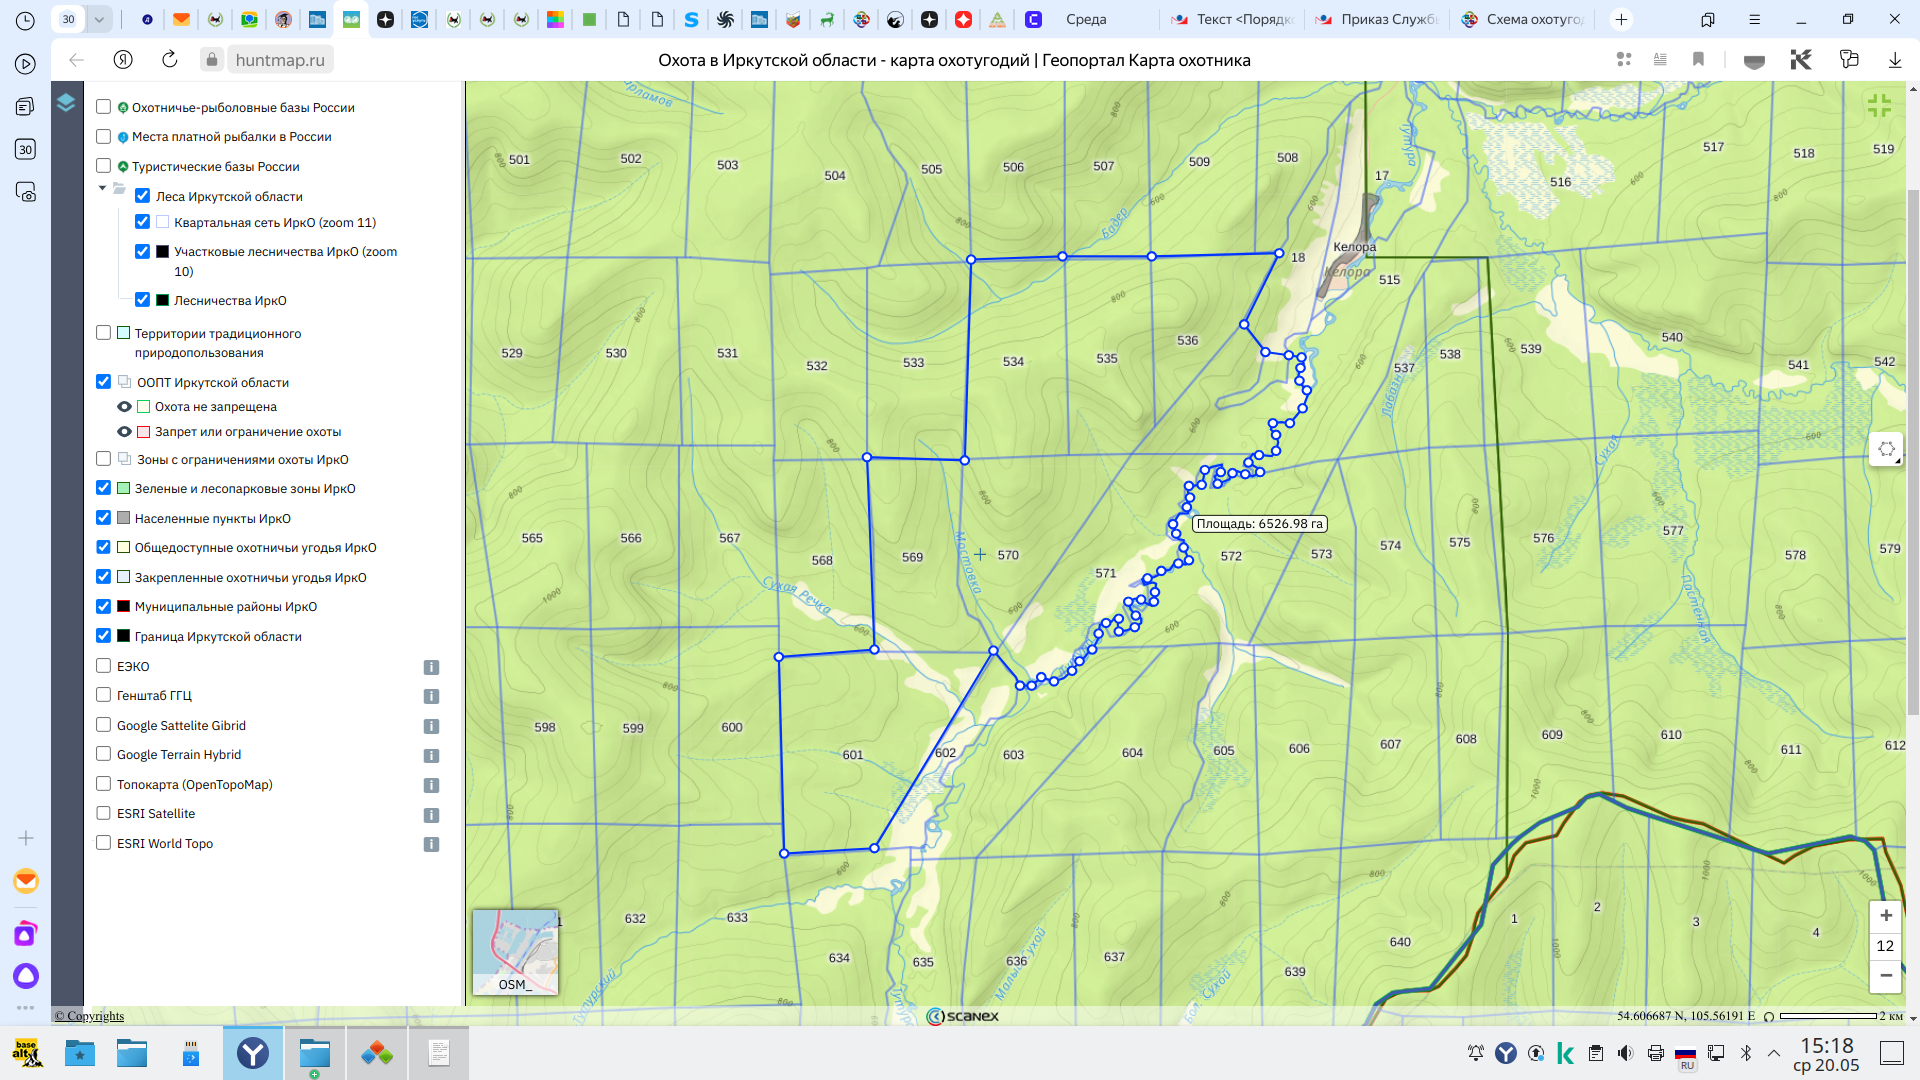Collapse the Леса Иркутской области tree group
This screenshot has width=1920, height=1080.
(x=102, y=188)
